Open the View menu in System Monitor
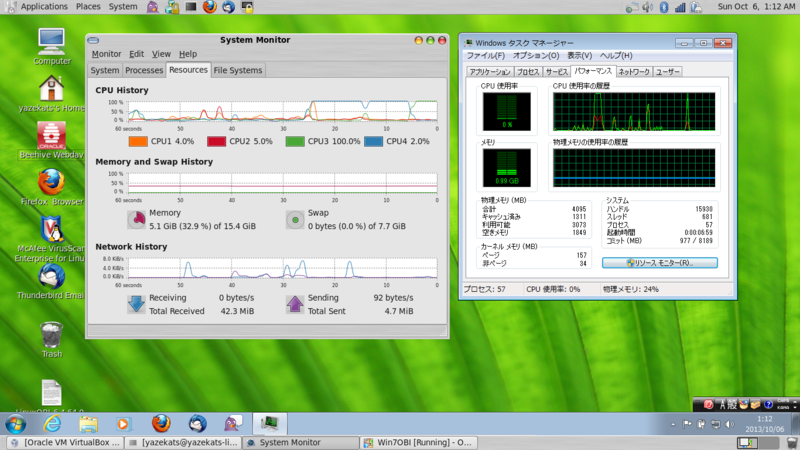800x450 pixels. click(161, 54)
